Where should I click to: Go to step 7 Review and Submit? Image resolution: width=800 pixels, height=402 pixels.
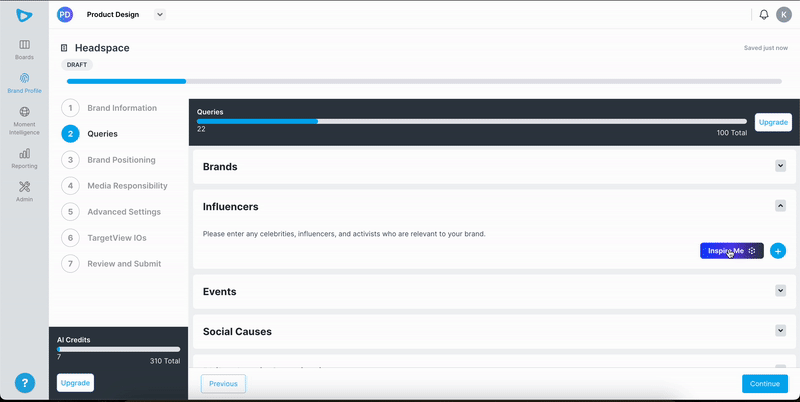(111, 264)
